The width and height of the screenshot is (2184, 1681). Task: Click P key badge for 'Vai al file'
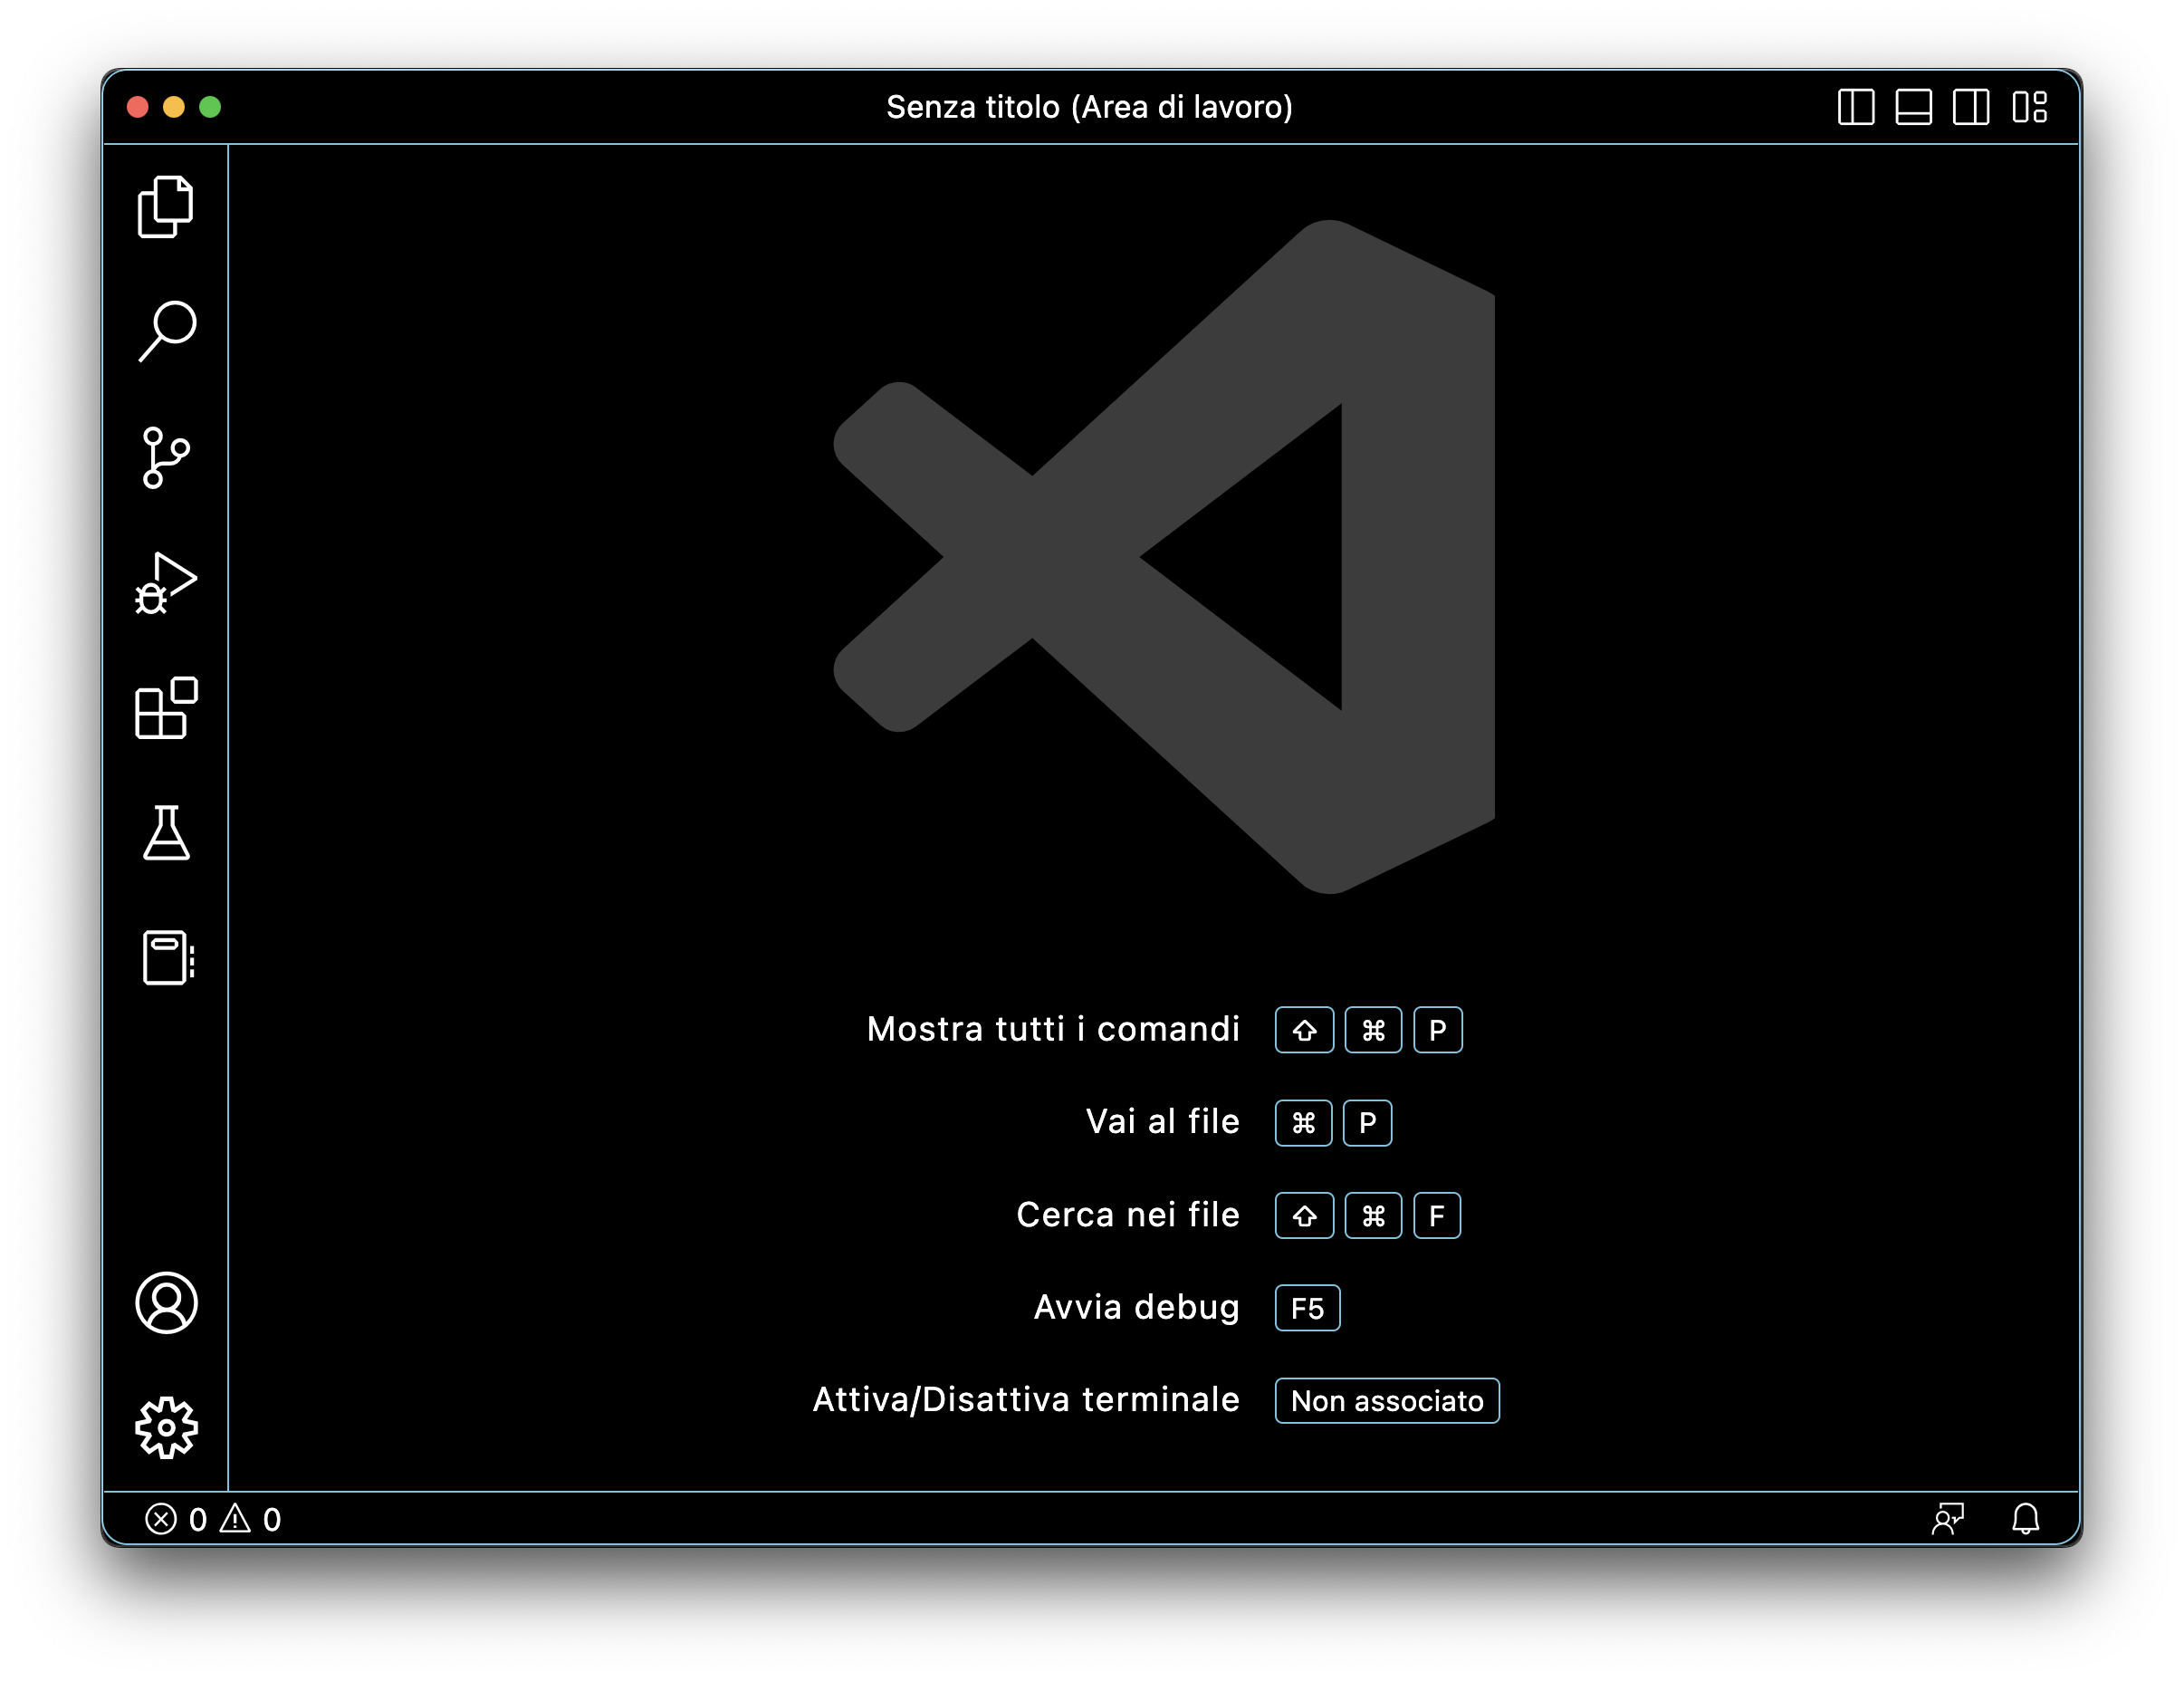[1367, 1123]
